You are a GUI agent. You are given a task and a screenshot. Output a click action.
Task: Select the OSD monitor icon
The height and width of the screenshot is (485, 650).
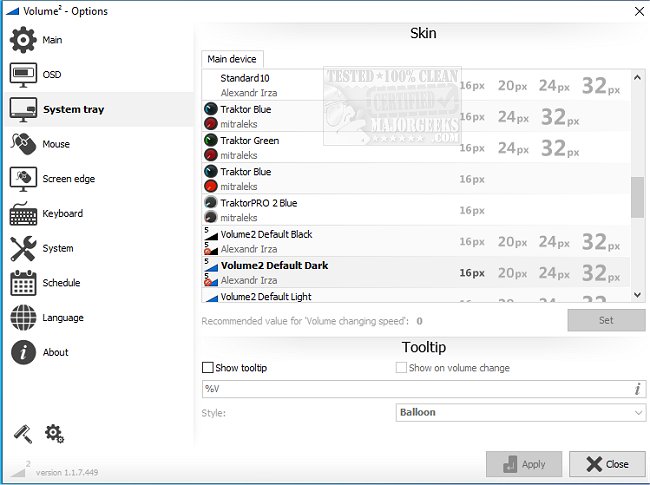pos(23,75)
